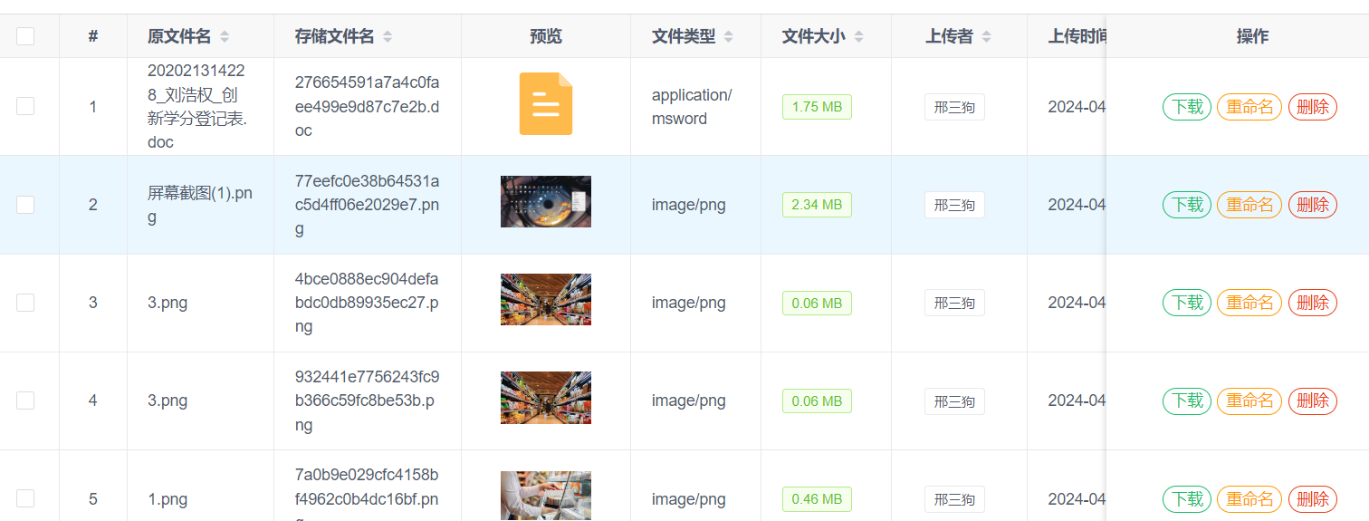The width and height of the screenshot is (1369, 521).
Task: Click the yellow document preview icon
Action: coord(545,104)
